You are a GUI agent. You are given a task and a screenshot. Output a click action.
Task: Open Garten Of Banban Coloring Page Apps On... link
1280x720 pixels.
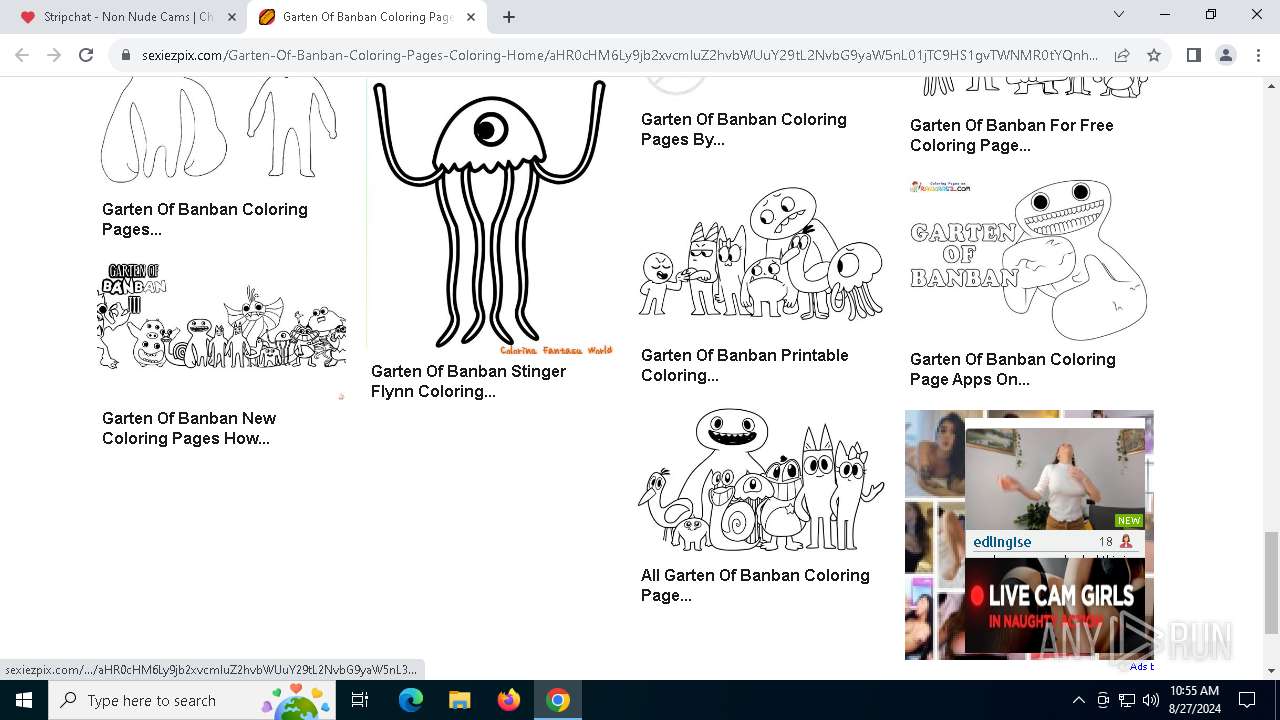click(x=1013, y=369)
